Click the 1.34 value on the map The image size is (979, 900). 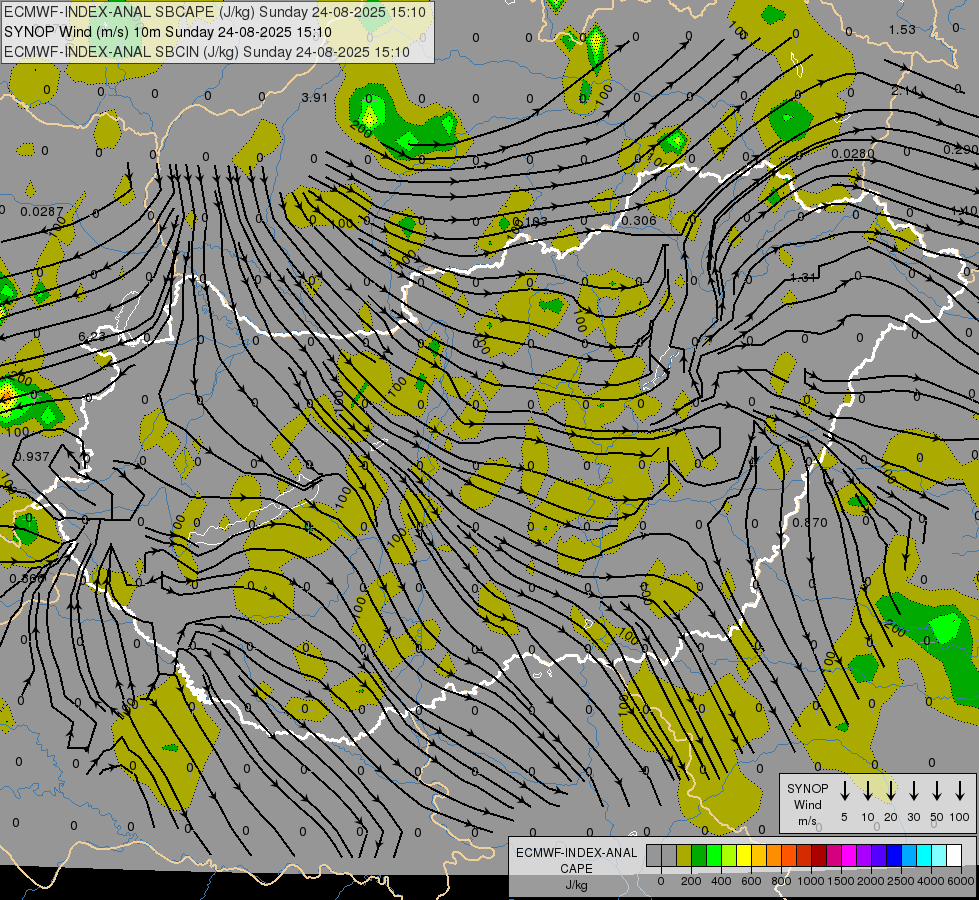click(803, 277)
